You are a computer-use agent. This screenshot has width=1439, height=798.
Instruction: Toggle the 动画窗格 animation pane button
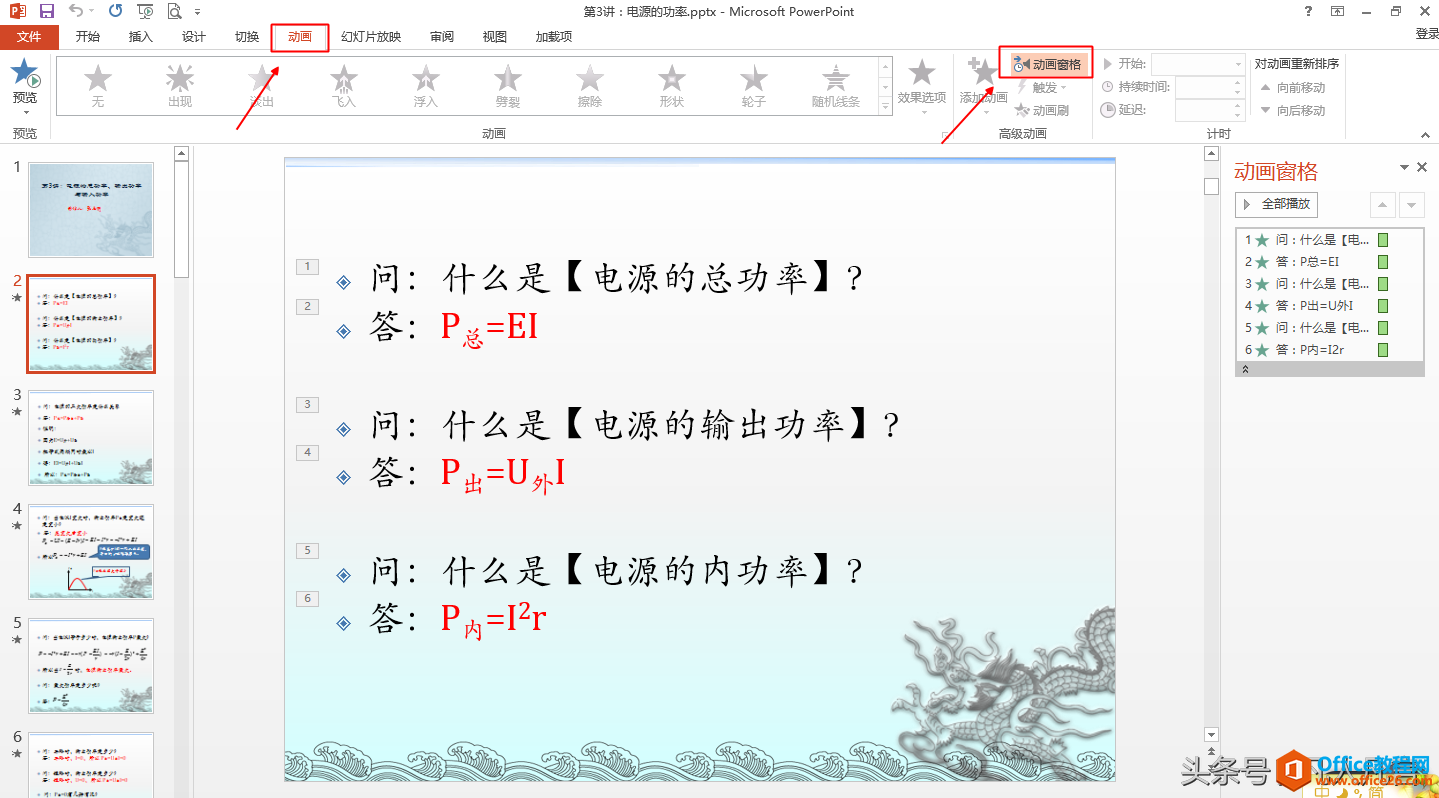coord(1047,64)
